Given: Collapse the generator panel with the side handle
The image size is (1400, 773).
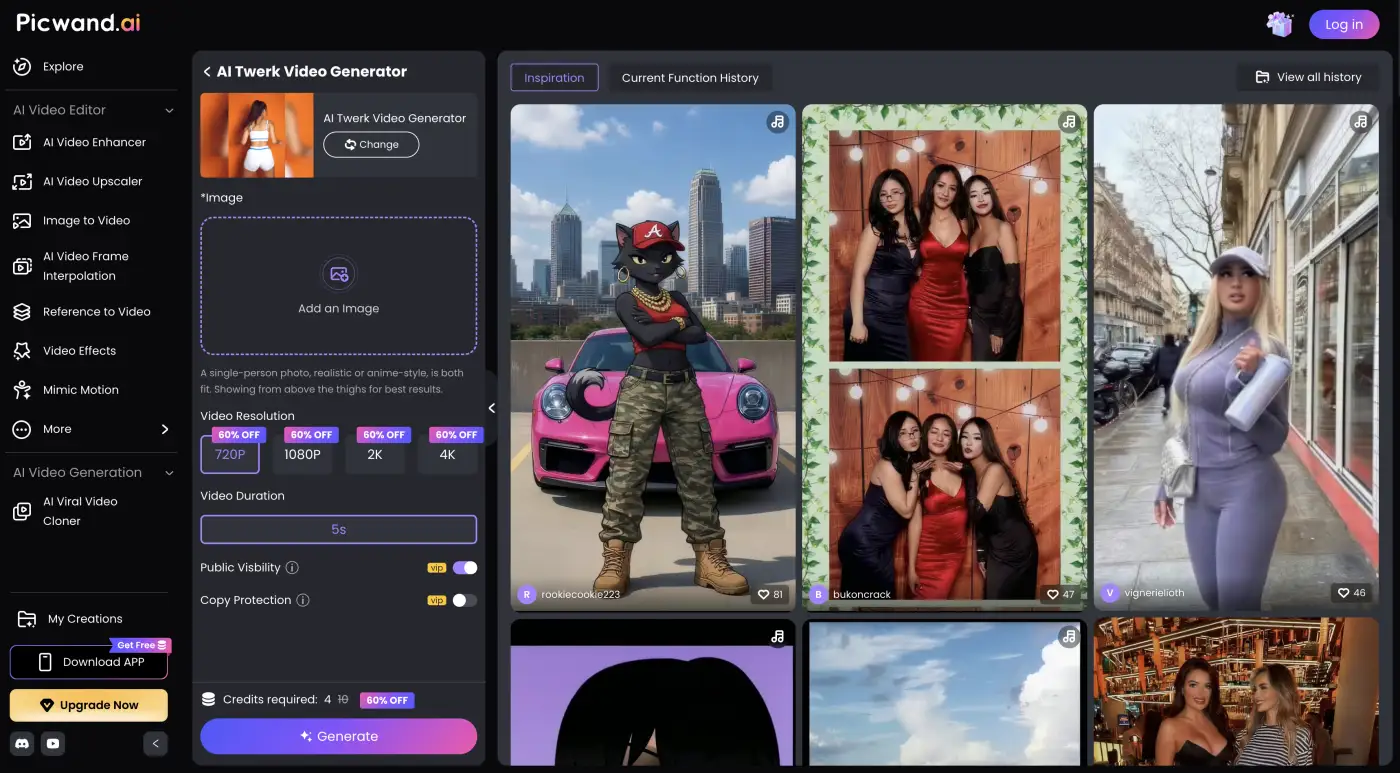Looking at the screenshot, I should tap(491, 408).
